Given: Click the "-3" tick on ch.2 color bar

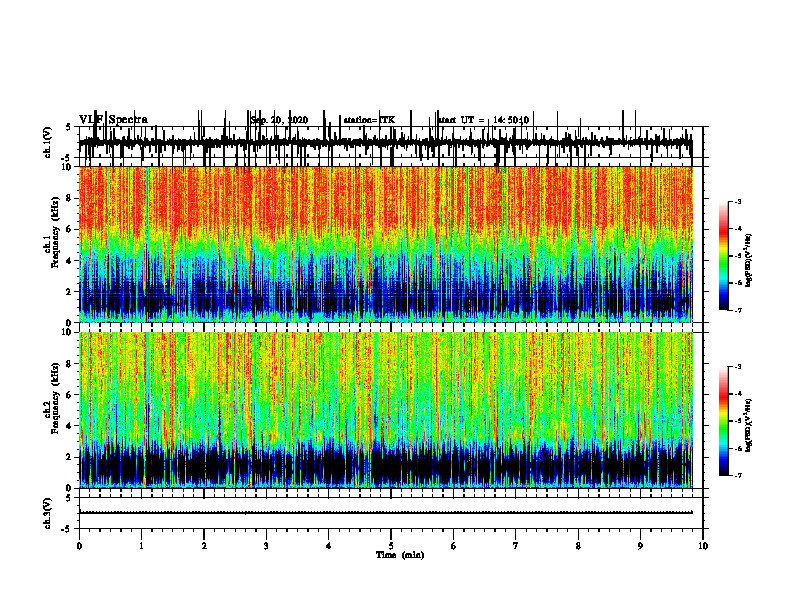Looking at the screenshot, I should tap(737, 367).
